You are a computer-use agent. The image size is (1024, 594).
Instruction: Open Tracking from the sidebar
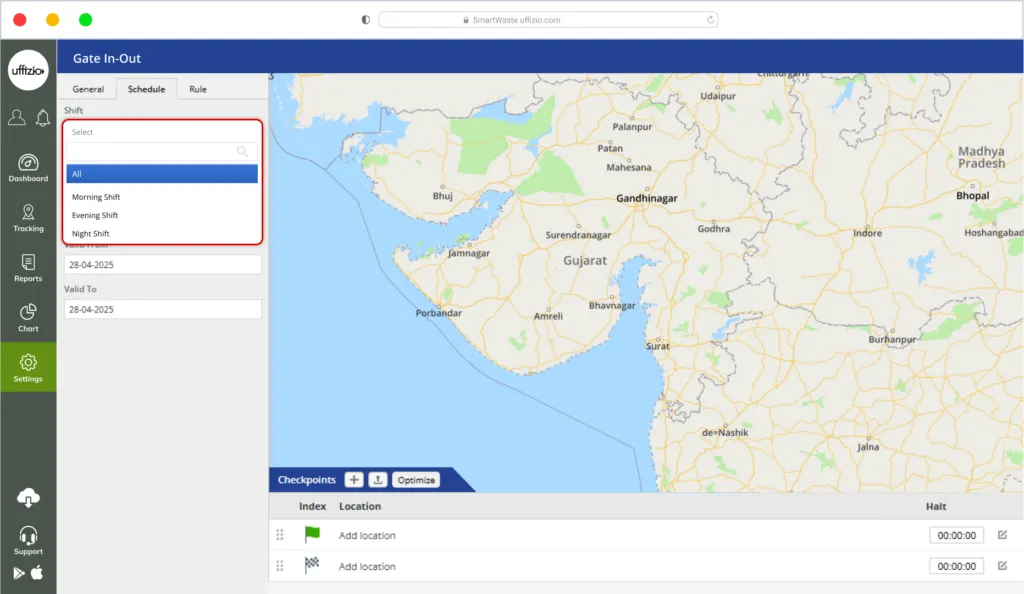click(28, 217)
